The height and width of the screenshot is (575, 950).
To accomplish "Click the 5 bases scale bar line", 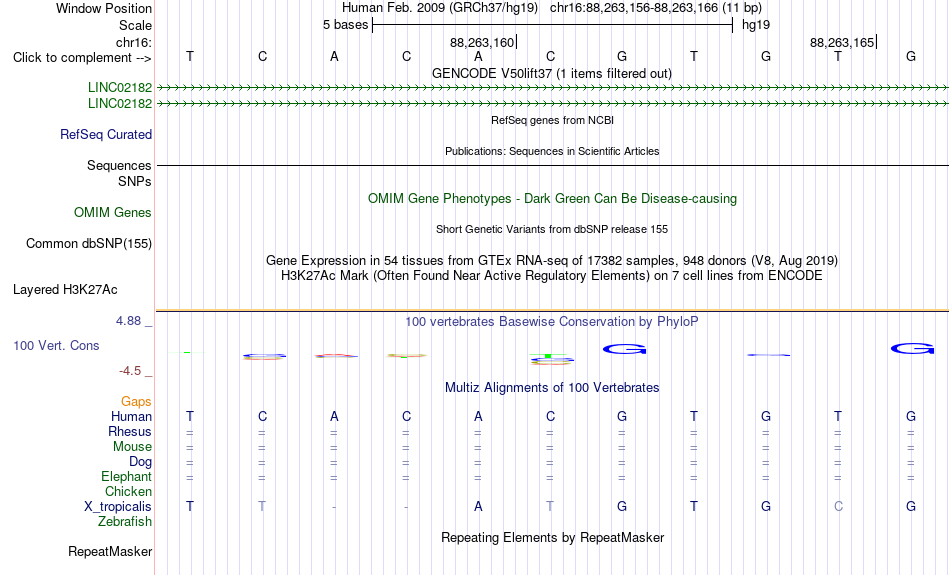I will (553, 25).
